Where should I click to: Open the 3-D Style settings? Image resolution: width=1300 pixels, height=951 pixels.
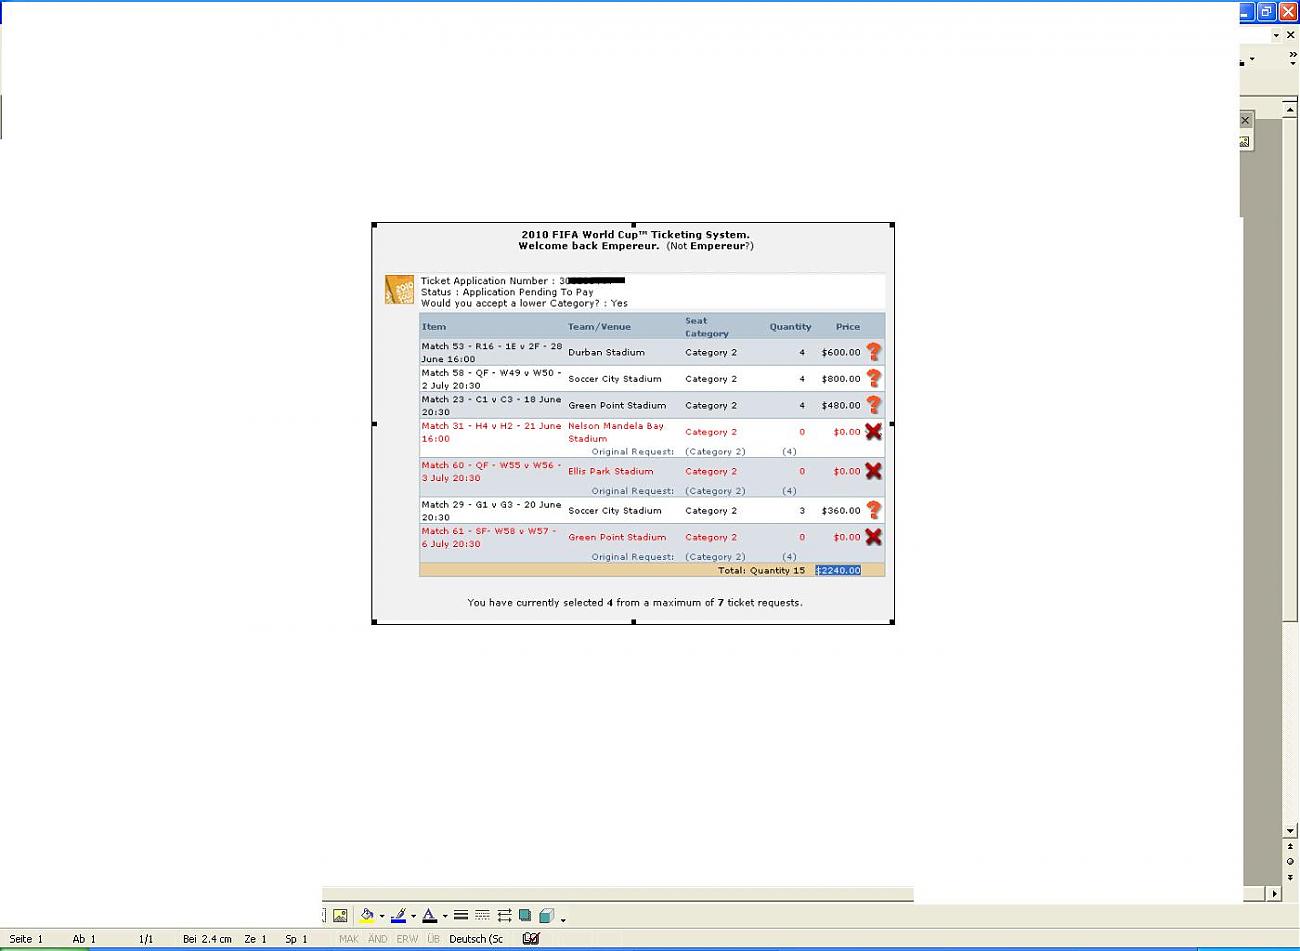click(x=546, y=915)
